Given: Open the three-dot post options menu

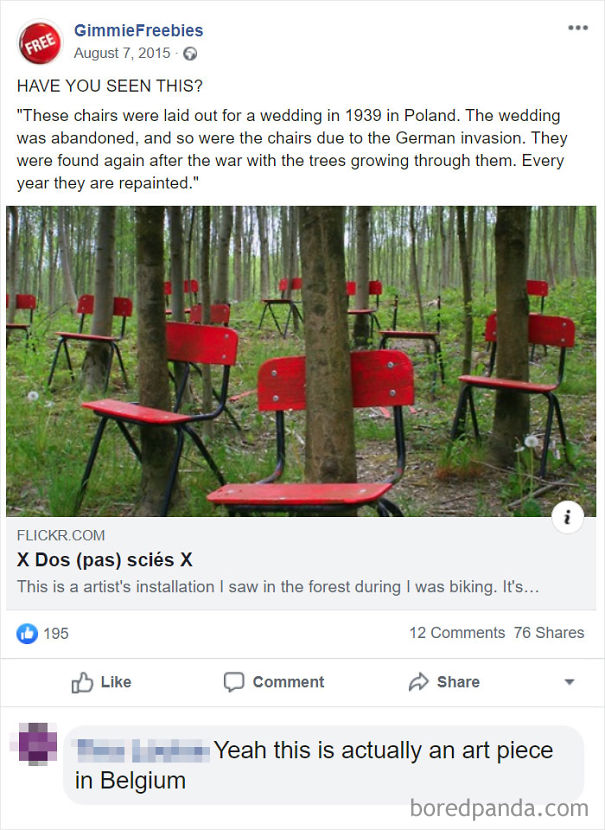Looking at the screenshot, I should coord(577,28).
